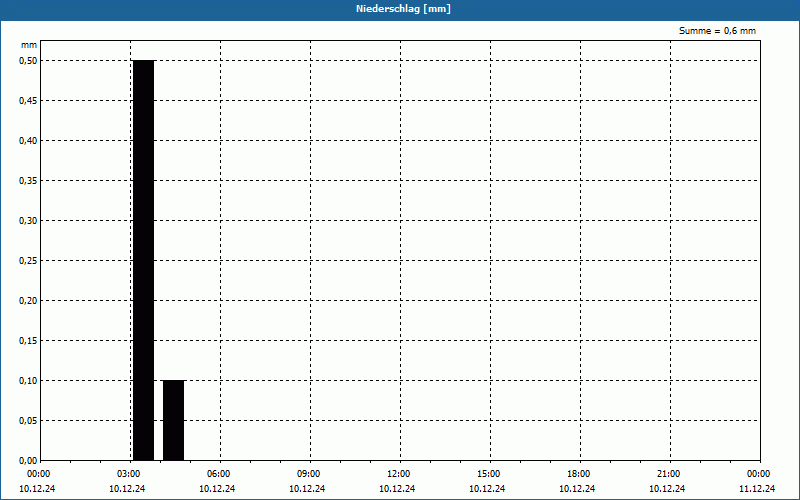Click the 0,10 y-axis value
This screenshot has height=500, width=800.
click(28, 381)
